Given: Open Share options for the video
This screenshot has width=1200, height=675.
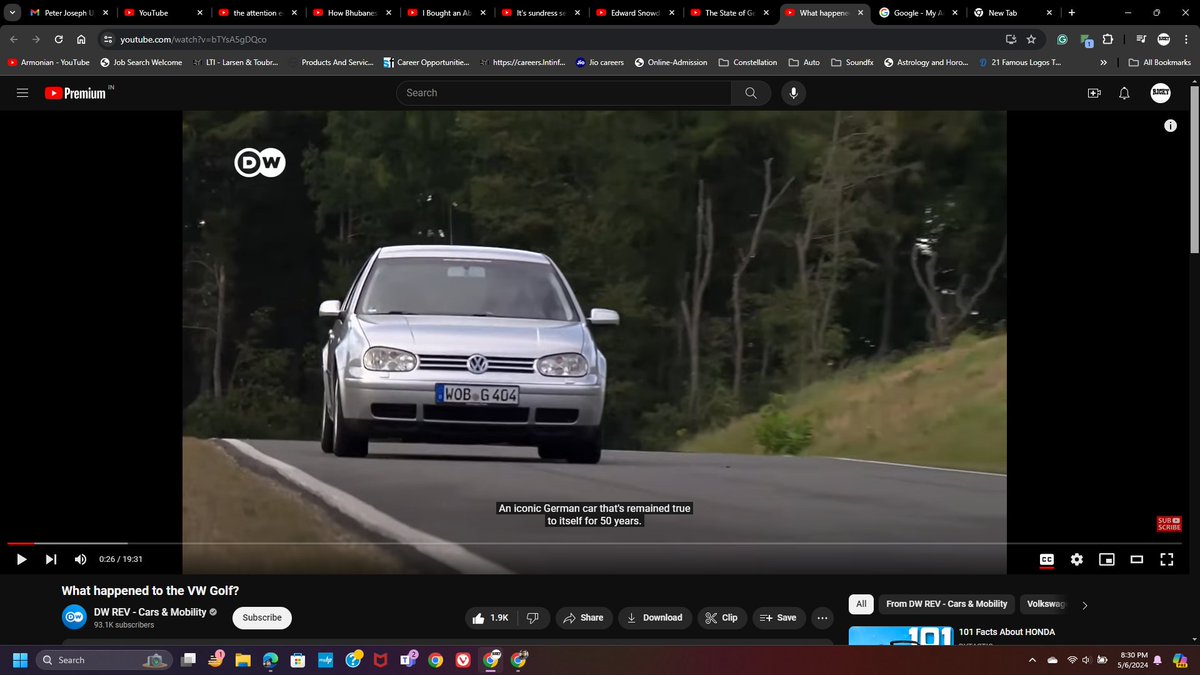Looking at the screenshot, I should 584,617.
